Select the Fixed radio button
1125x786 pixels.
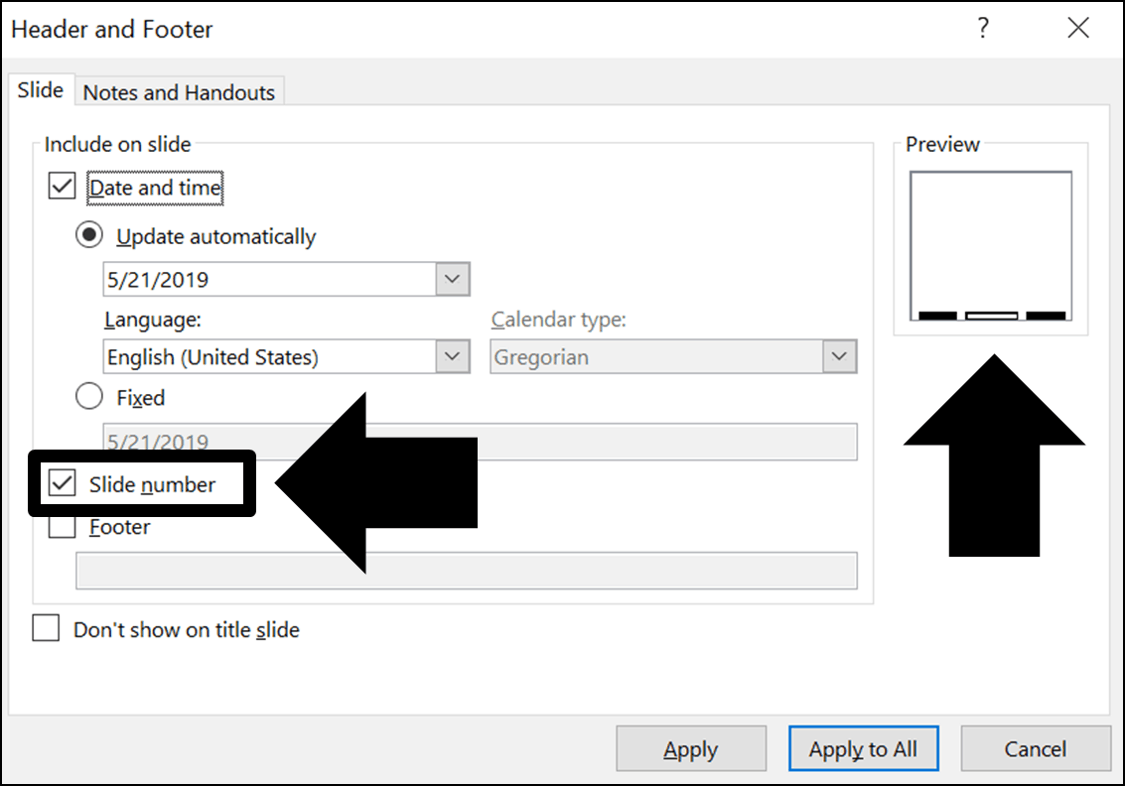coord(89,396)
